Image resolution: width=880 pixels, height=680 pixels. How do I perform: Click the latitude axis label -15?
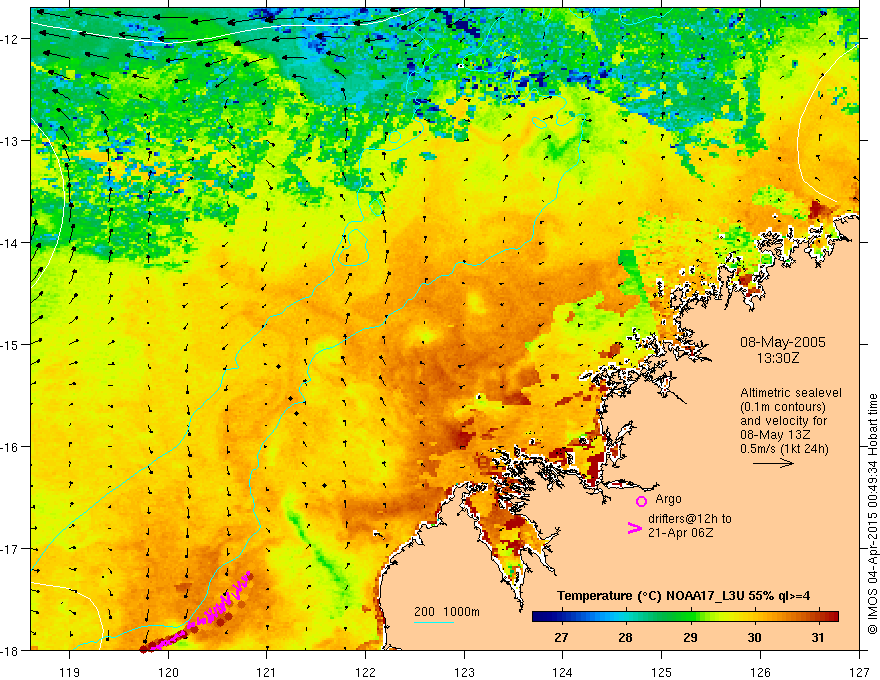(x=11, y=344)
